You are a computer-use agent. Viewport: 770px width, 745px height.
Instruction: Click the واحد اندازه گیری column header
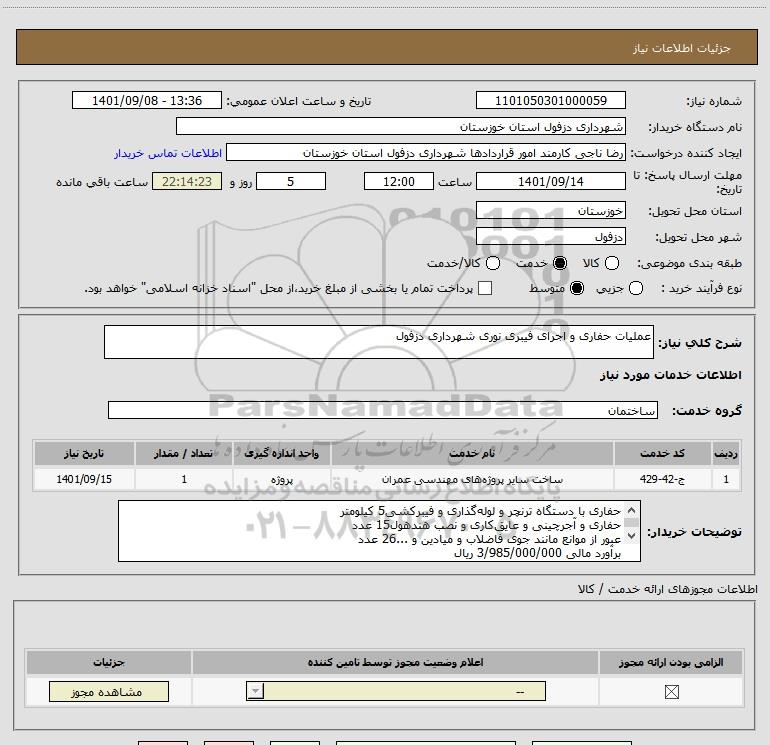pyautogui.click(x=281, y=453)
